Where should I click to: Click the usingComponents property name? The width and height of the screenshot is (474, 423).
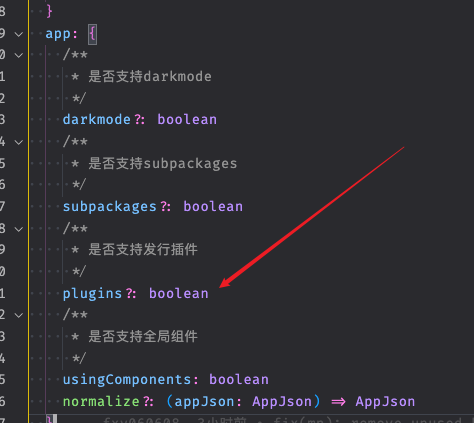(127, 380)
